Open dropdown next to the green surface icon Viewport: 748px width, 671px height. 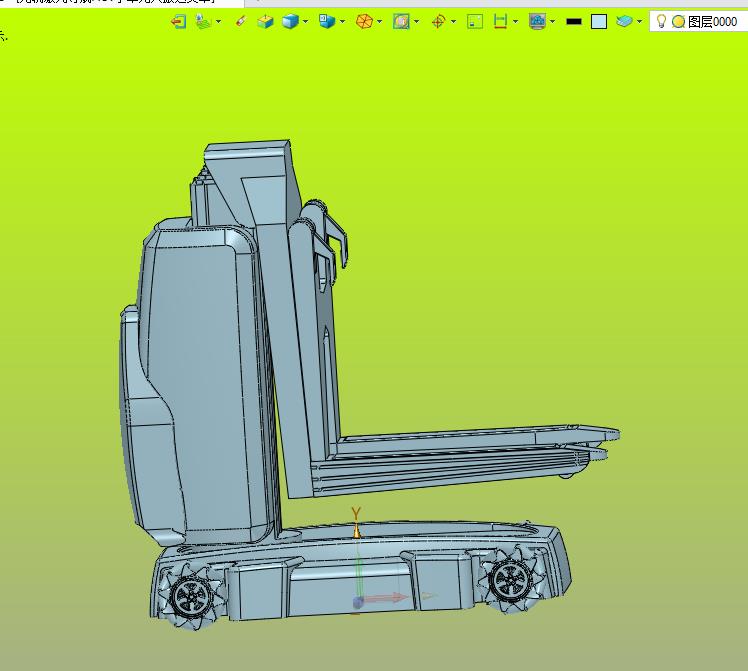coord(218,21)
